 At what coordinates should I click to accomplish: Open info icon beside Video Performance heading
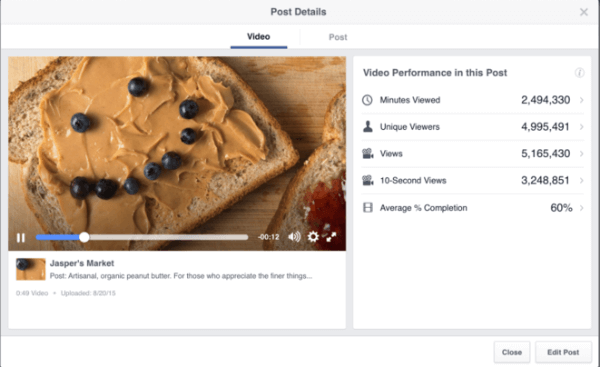pos(579,73)
